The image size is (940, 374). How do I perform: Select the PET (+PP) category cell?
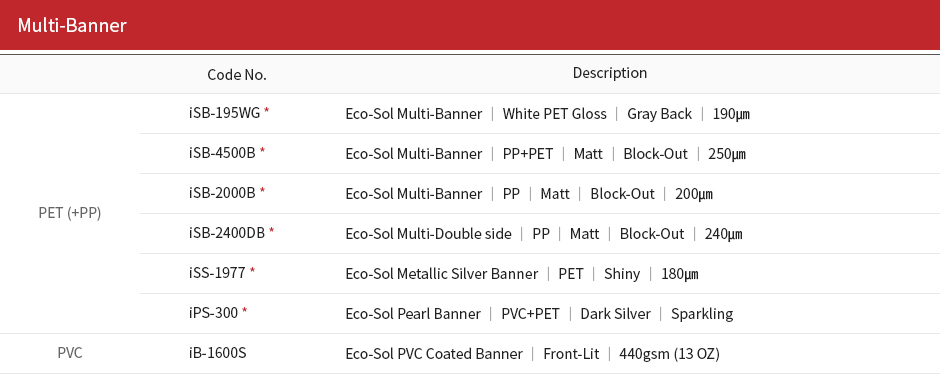coord(70,213)
